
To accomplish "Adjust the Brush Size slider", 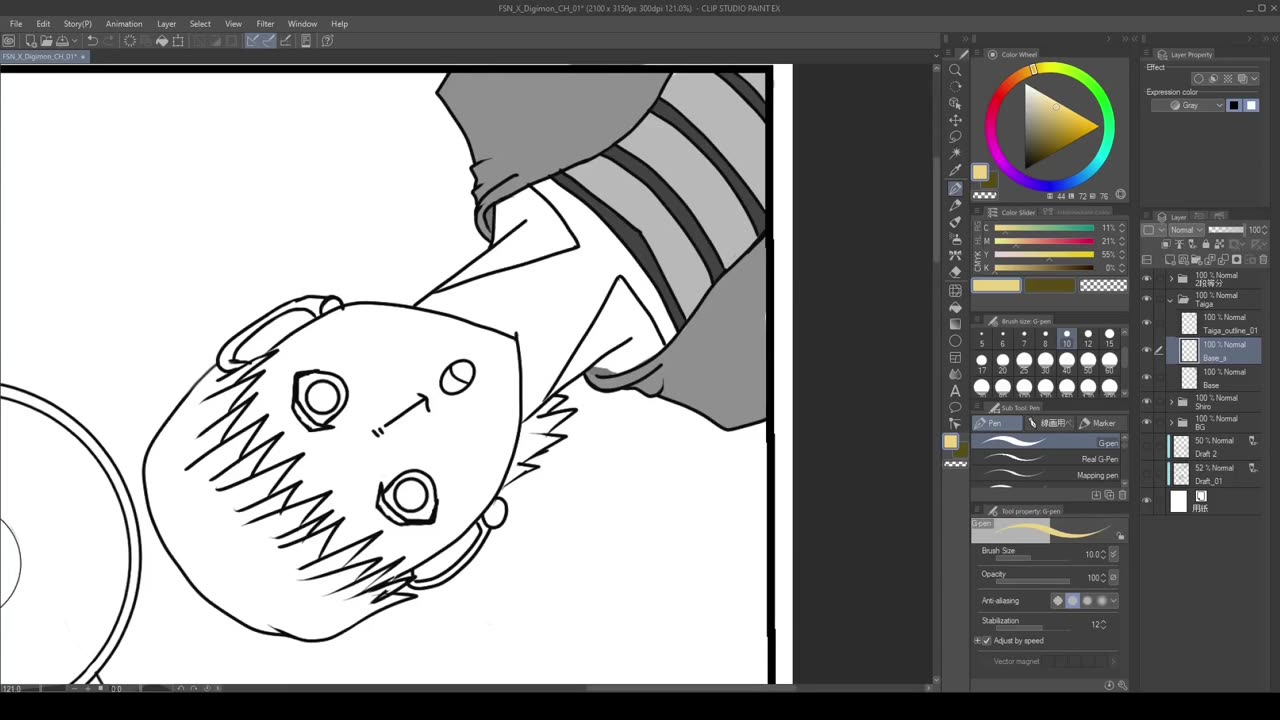I will coord(1031,558).
